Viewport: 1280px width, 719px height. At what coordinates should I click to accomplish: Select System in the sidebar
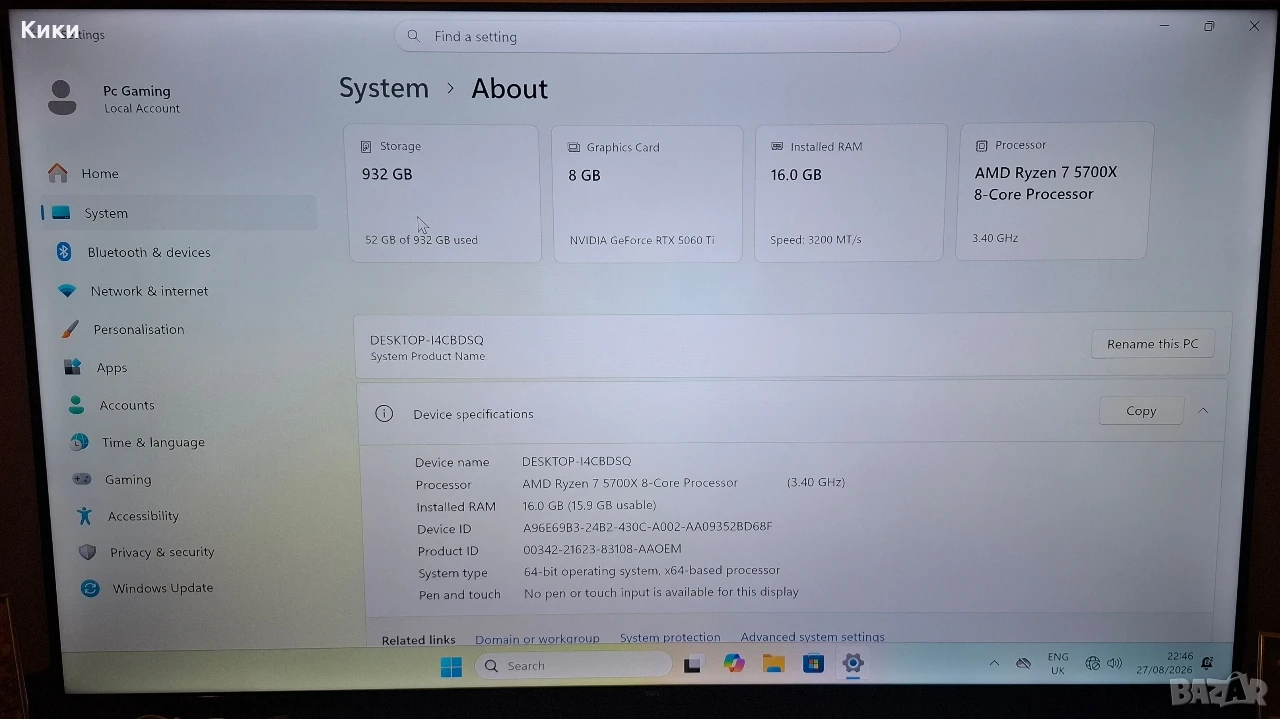pos(179,213)
